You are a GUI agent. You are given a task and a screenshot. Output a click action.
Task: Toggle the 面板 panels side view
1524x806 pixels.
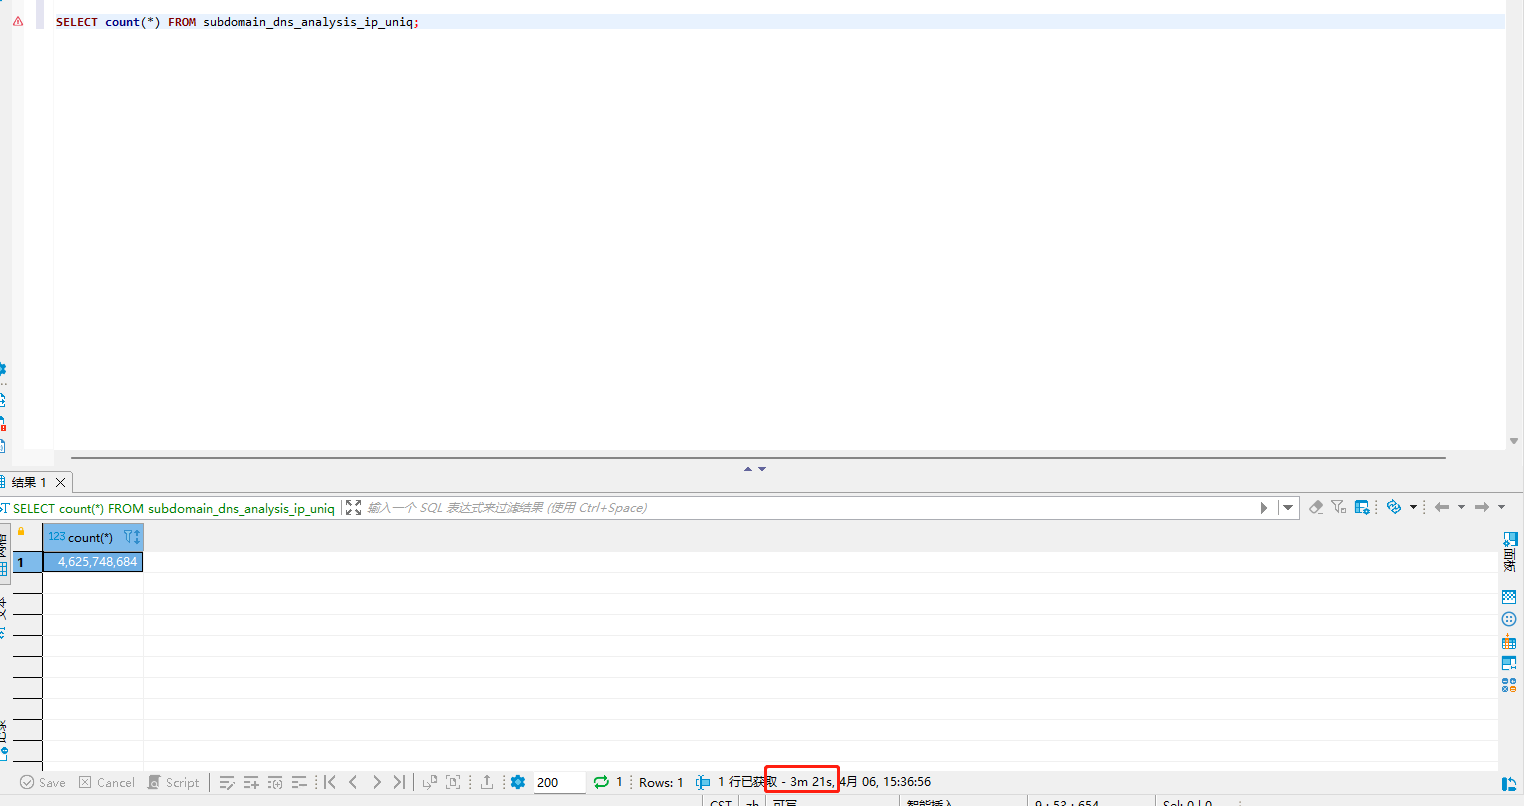(x=1509, y=552)
